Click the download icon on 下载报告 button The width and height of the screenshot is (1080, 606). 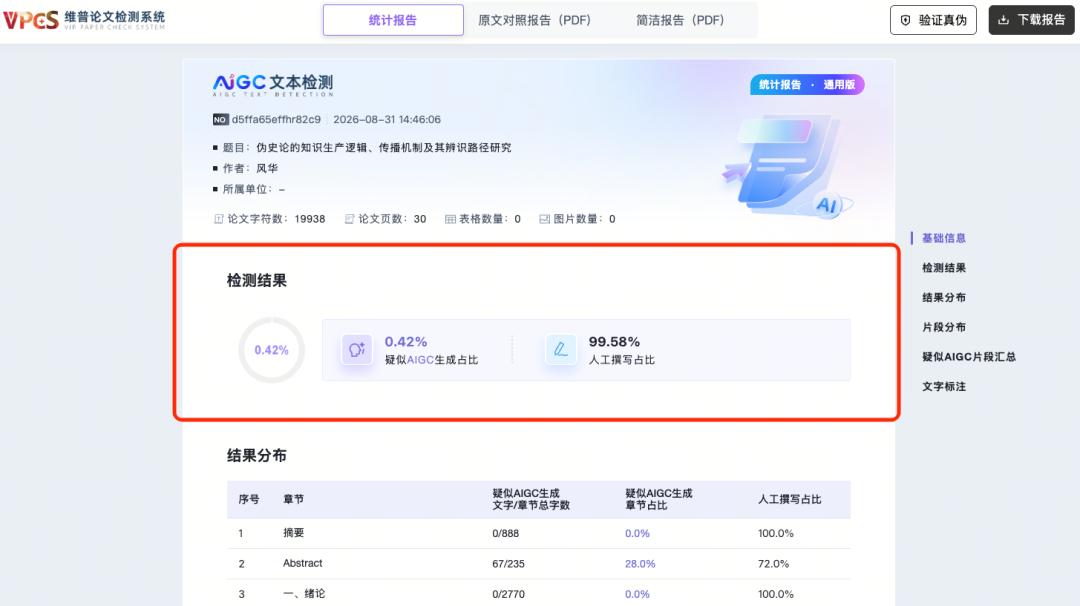[1004, 20]
